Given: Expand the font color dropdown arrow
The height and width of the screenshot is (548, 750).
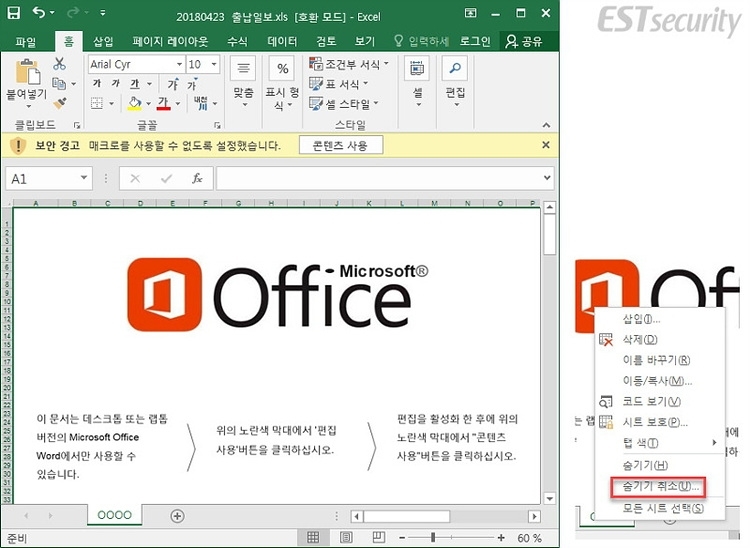Looking at the screenshot, I should coord(177,103).
